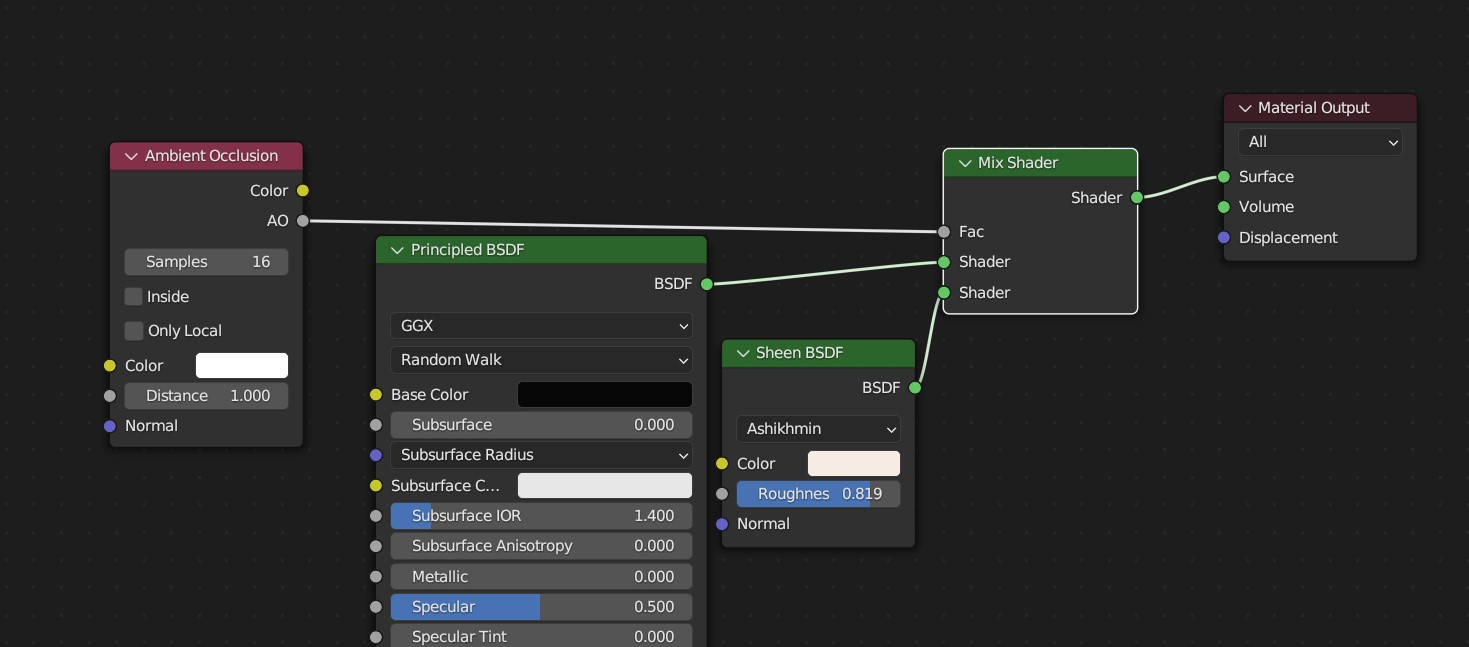The height and width of the screenshot is (647, 1469).
Task: Click the Specular input socket
Action: pyautogui.click(x=376, y=607)
